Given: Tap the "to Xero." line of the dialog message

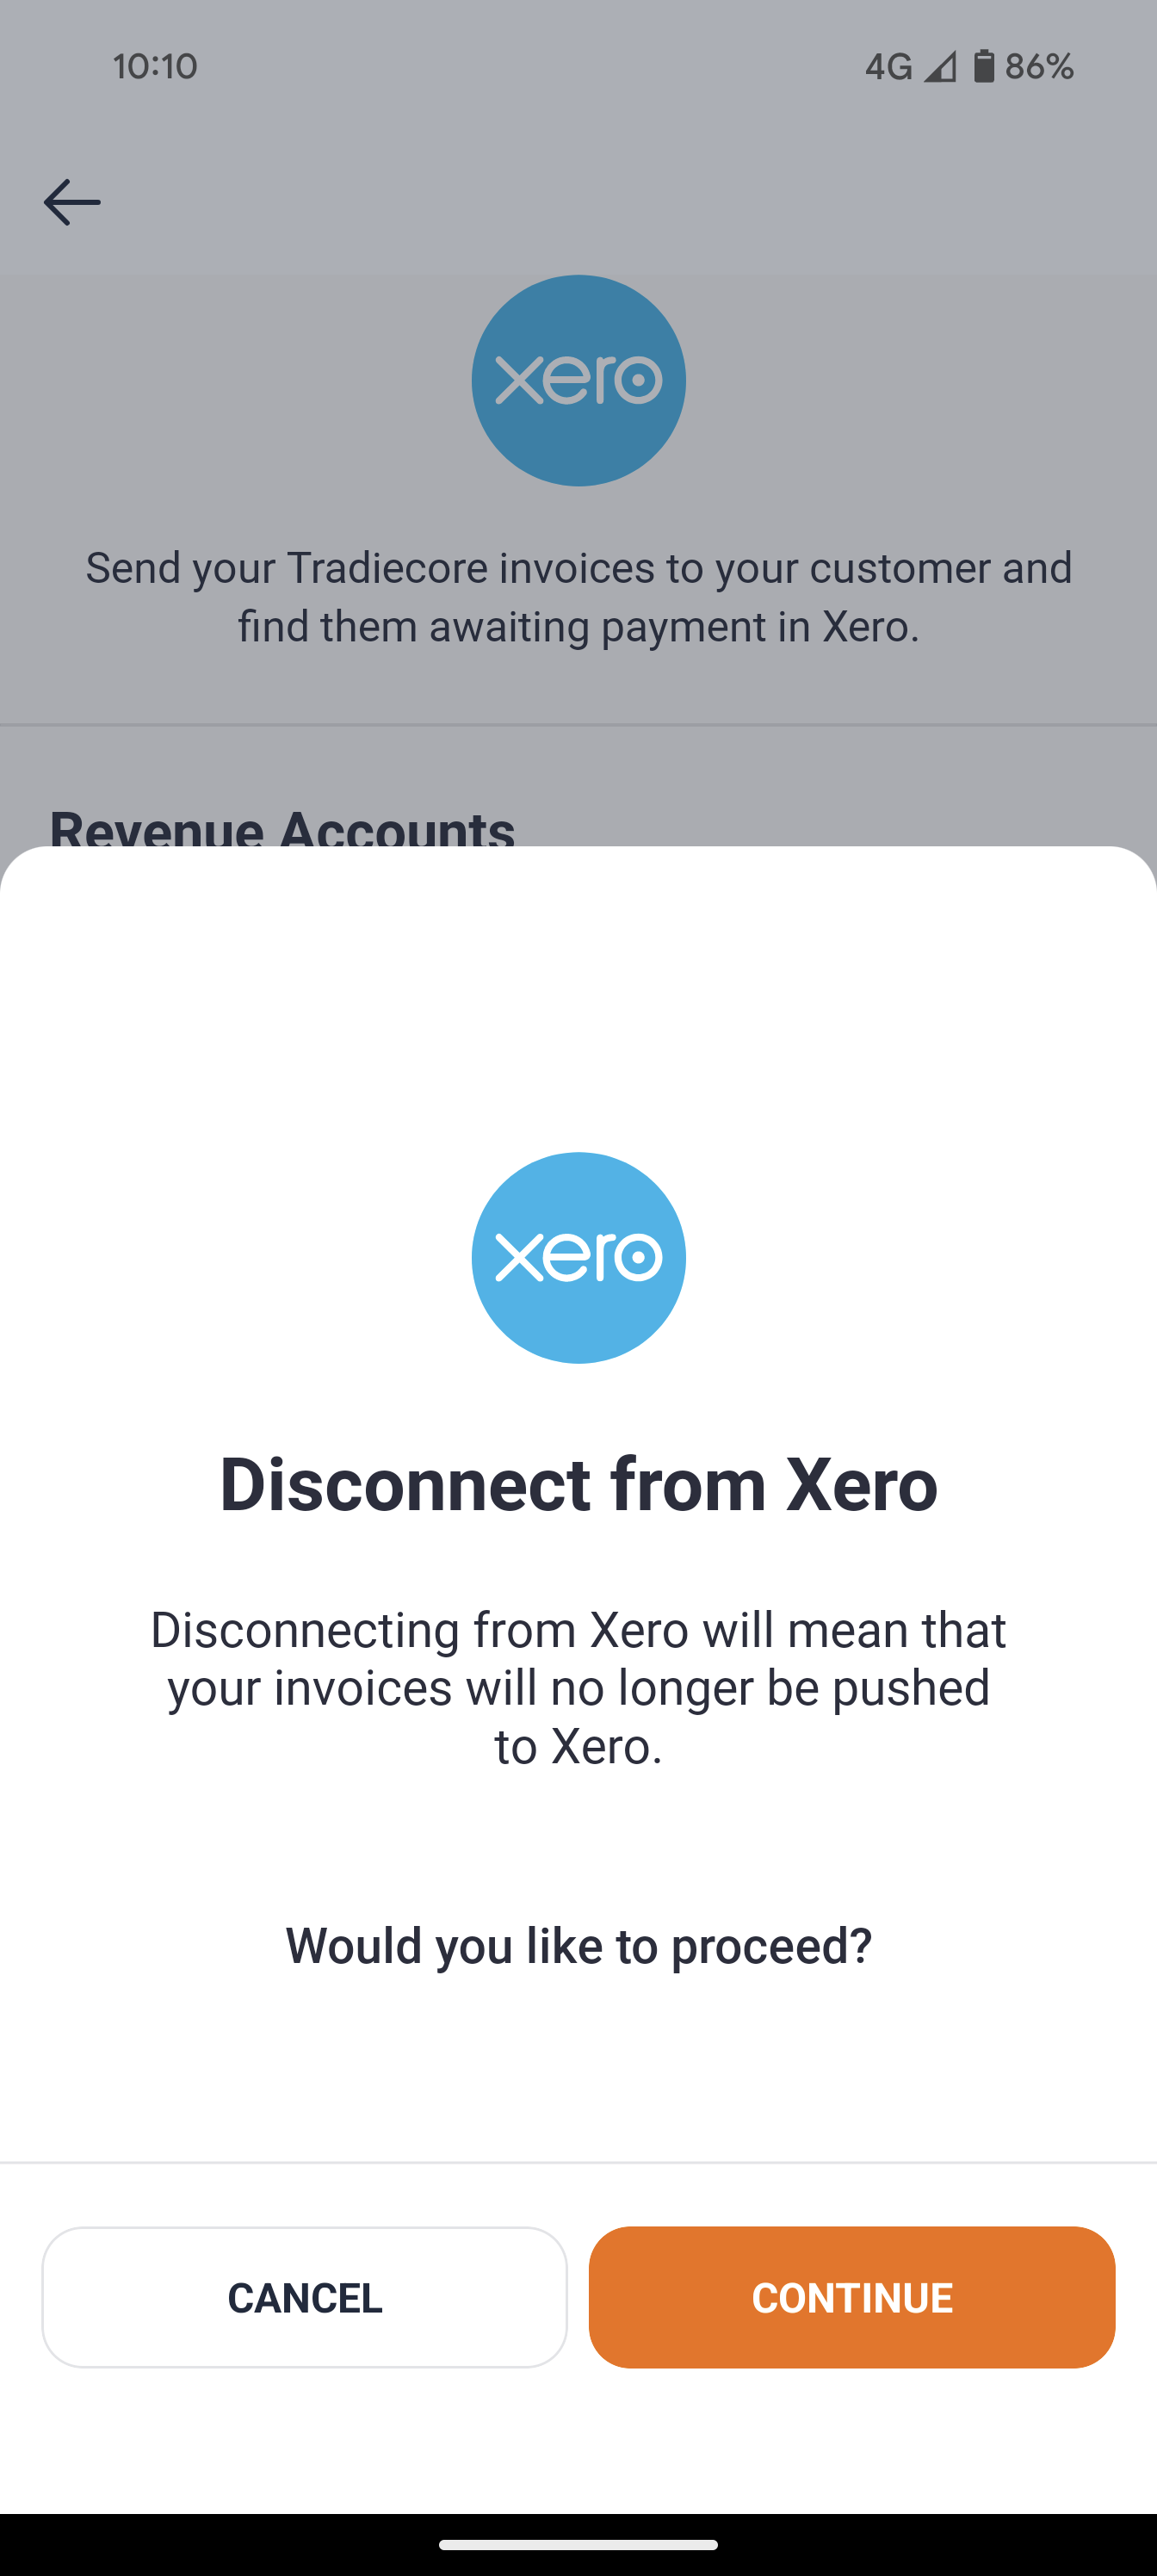Looking at the screenshot, I should coord(578,1746).
